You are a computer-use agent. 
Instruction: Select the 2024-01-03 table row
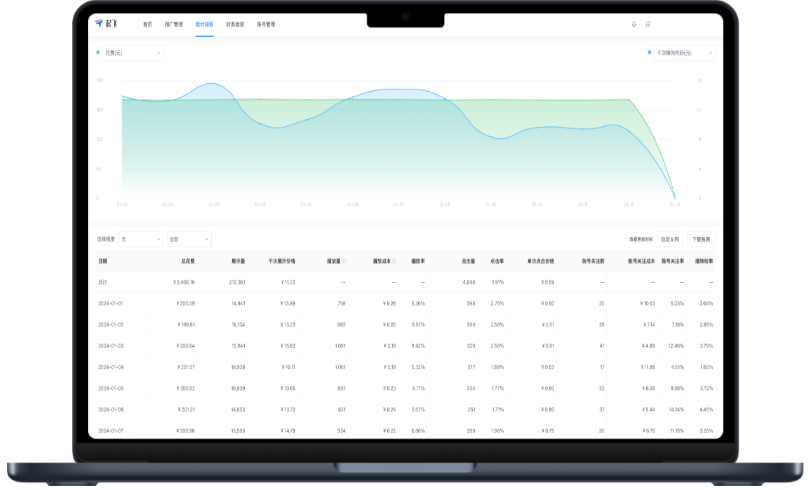pos(400,344)
